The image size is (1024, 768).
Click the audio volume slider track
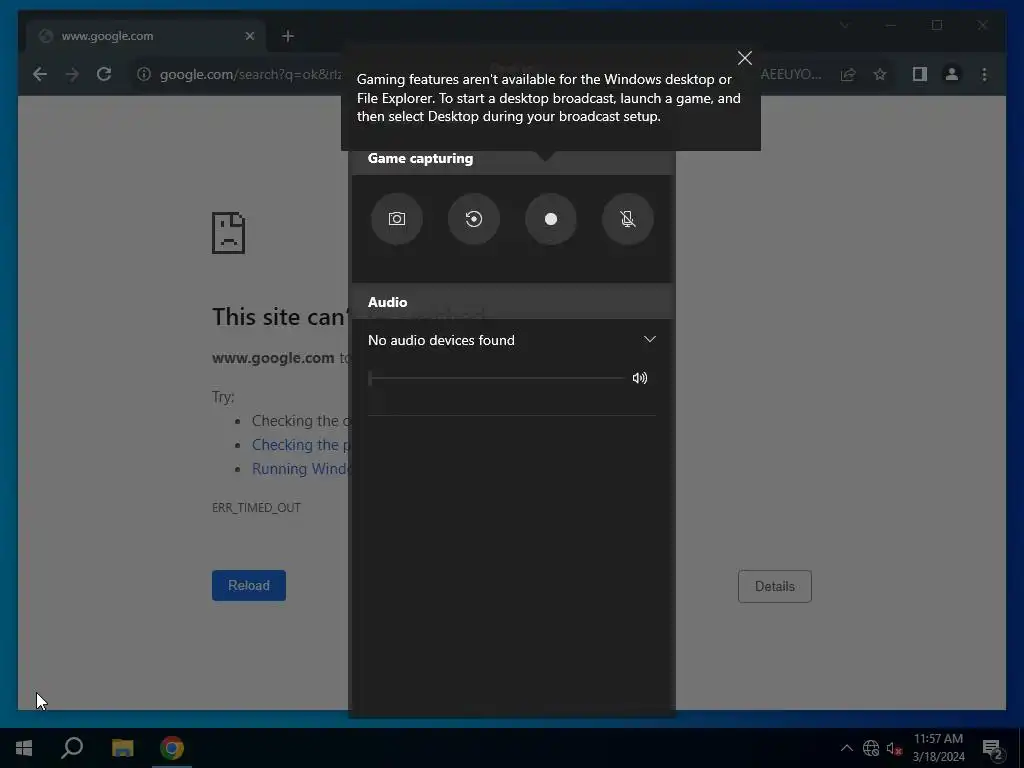coord(496,378)
